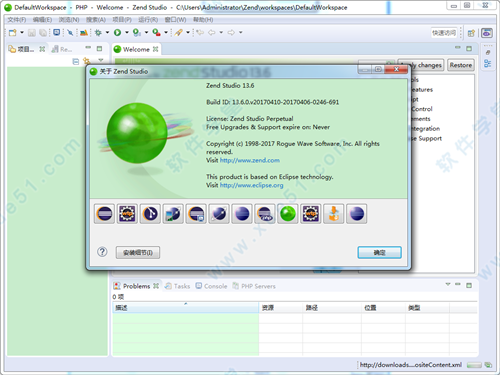This screenshot has height=375, width=500.
Task: Click the help question mark in About dialog
Action: 102,252
